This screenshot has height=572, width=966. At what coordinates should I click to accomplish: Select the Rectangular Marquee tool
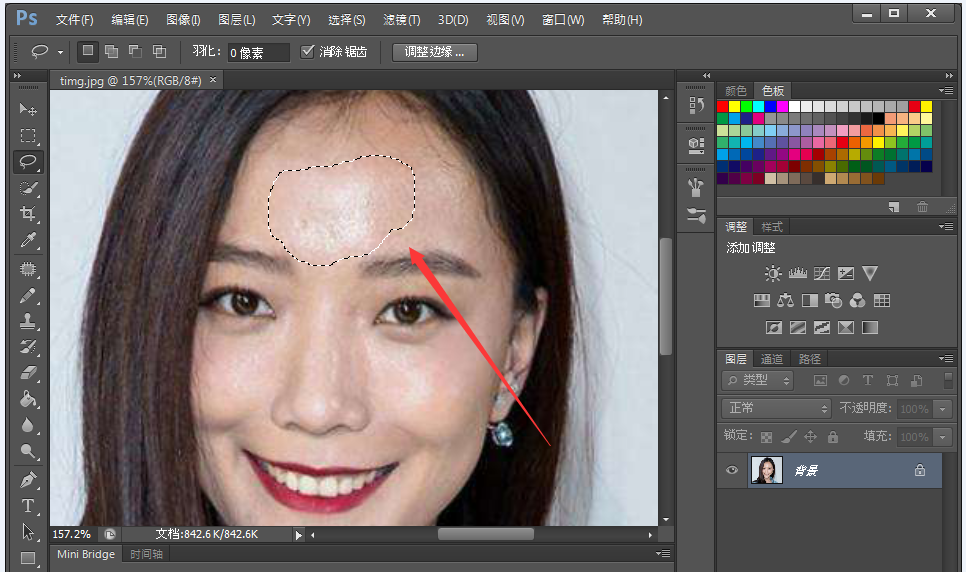click(28, 136)
